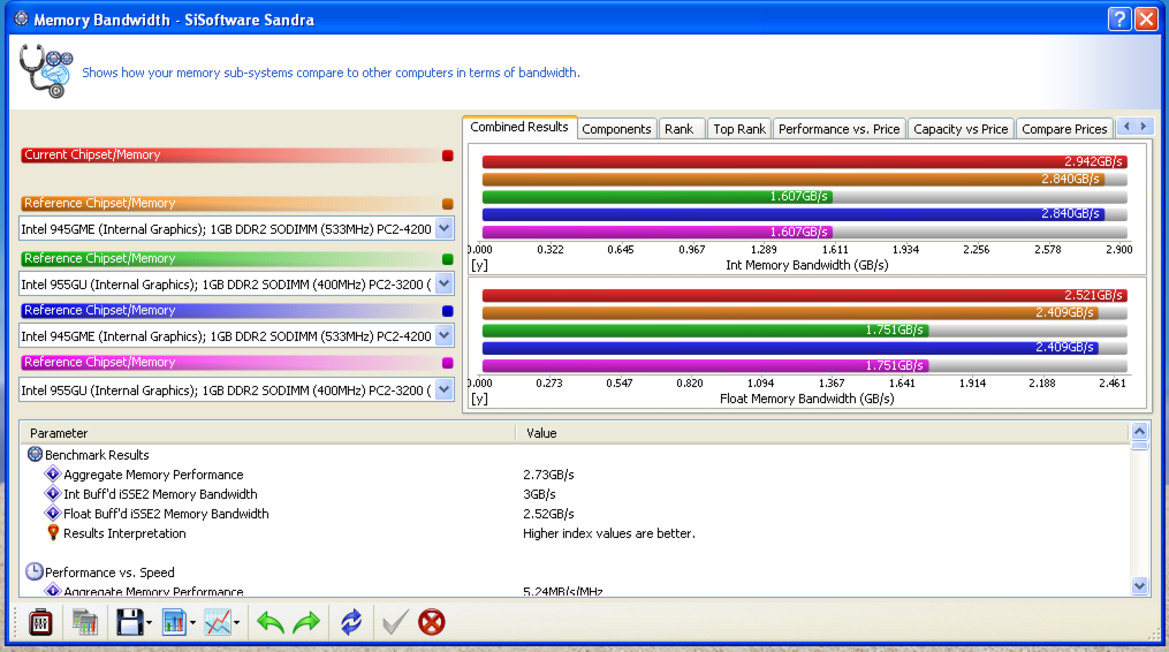Viewport: 1169px width, 652px height.
Task: Select the Performance vs. Speed row
Action: point(576,572)
